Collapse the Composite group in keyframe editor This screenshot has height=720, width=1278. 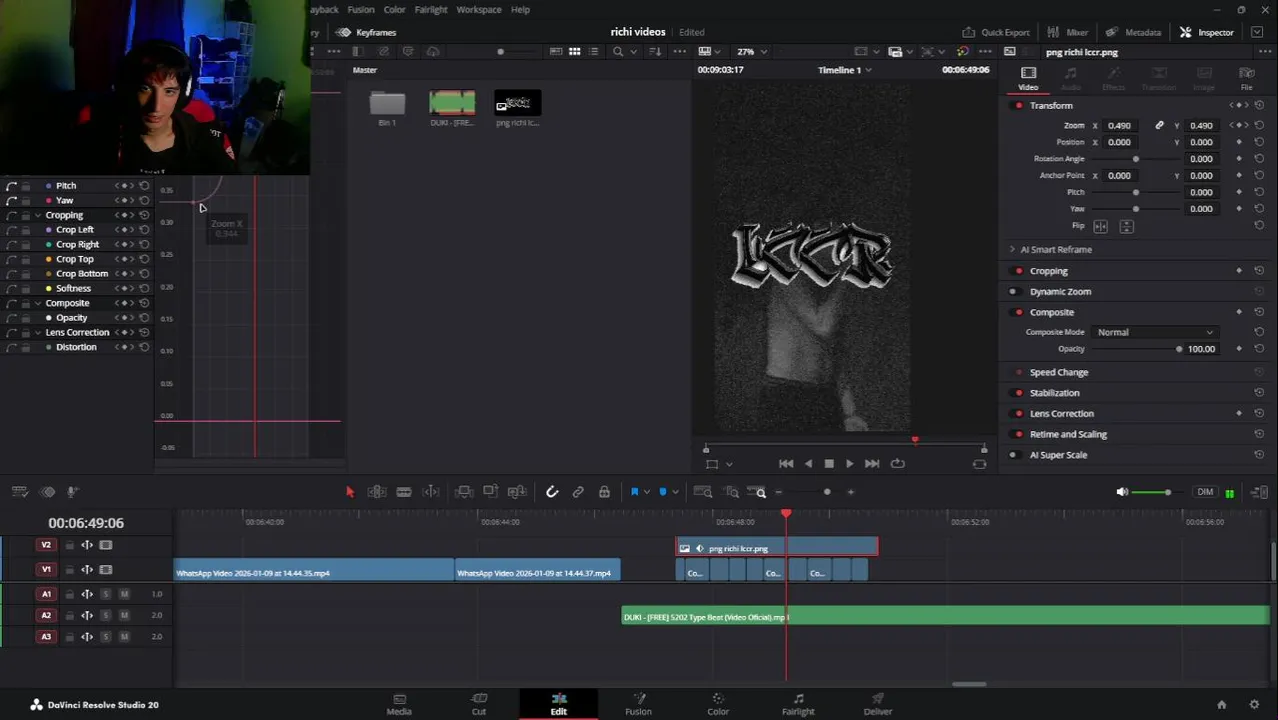point(38,303)
